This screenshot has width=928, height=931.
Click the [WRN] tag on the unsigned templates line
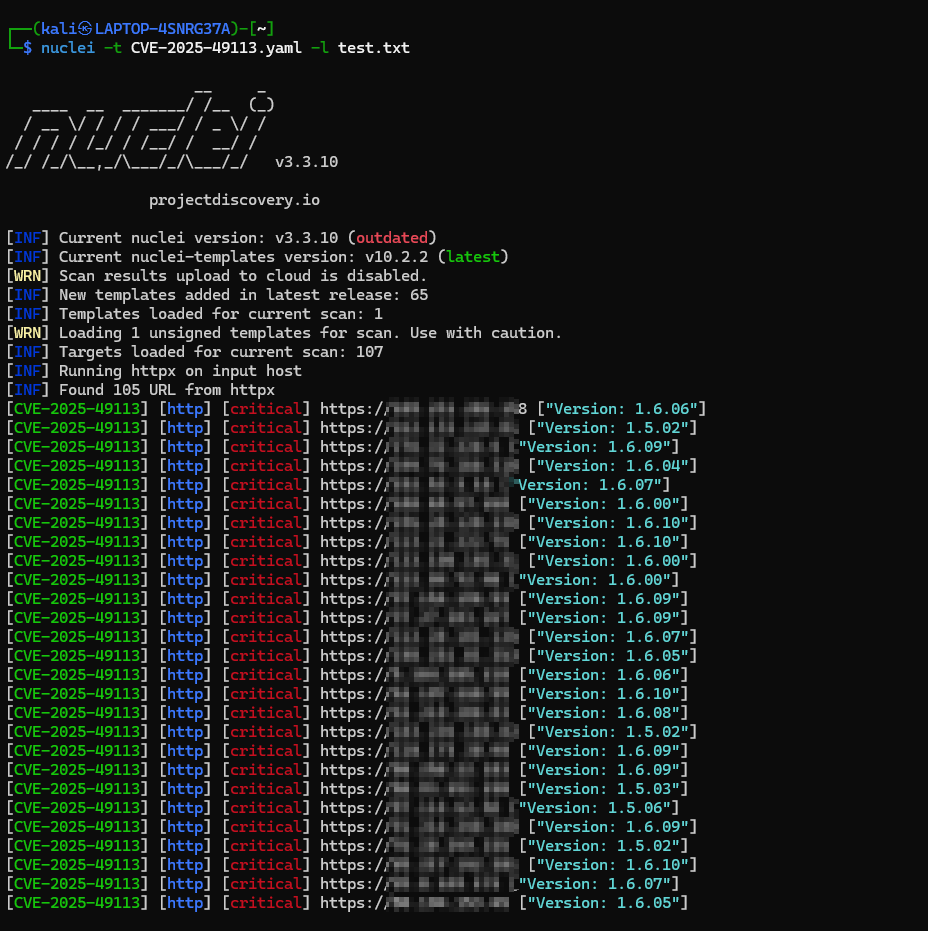27,333
